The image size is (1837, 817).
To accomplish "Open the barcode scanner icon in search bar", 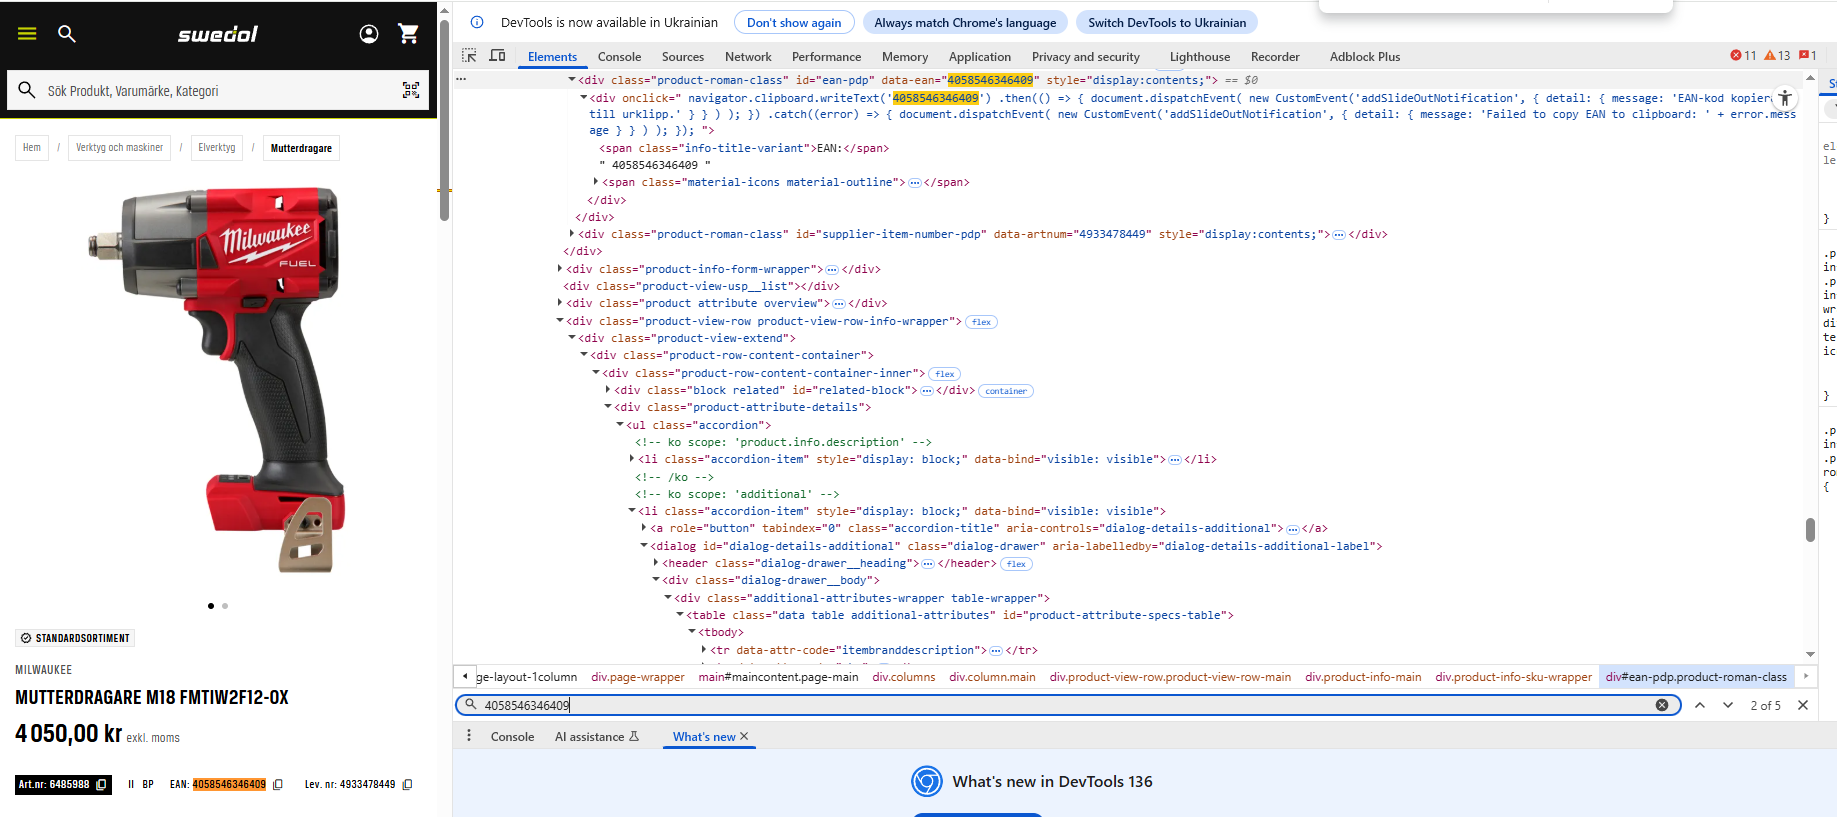I will click(411, 91).
